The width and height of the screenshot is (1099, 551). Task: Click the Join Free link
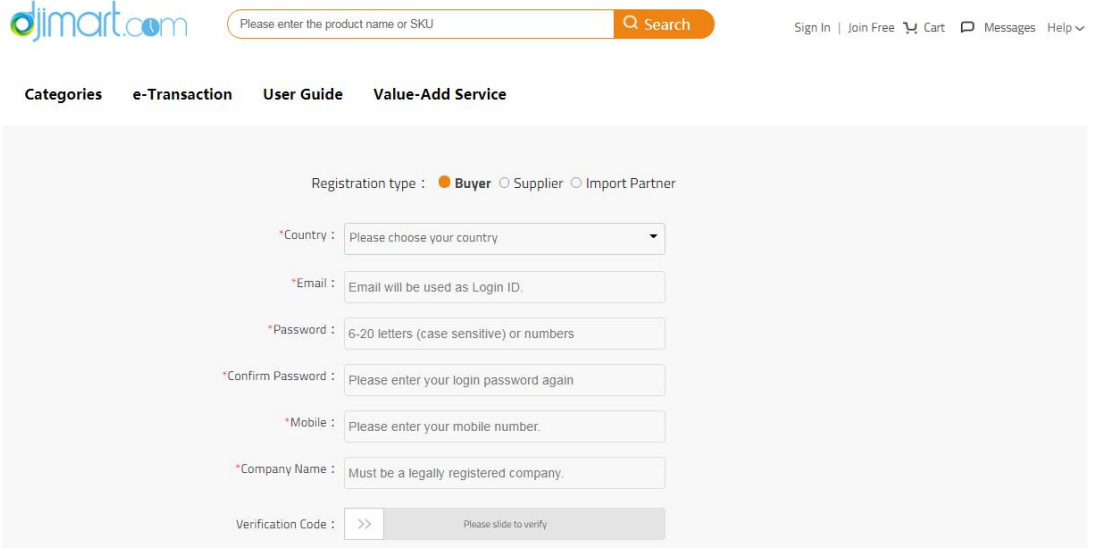pos(871,27)
